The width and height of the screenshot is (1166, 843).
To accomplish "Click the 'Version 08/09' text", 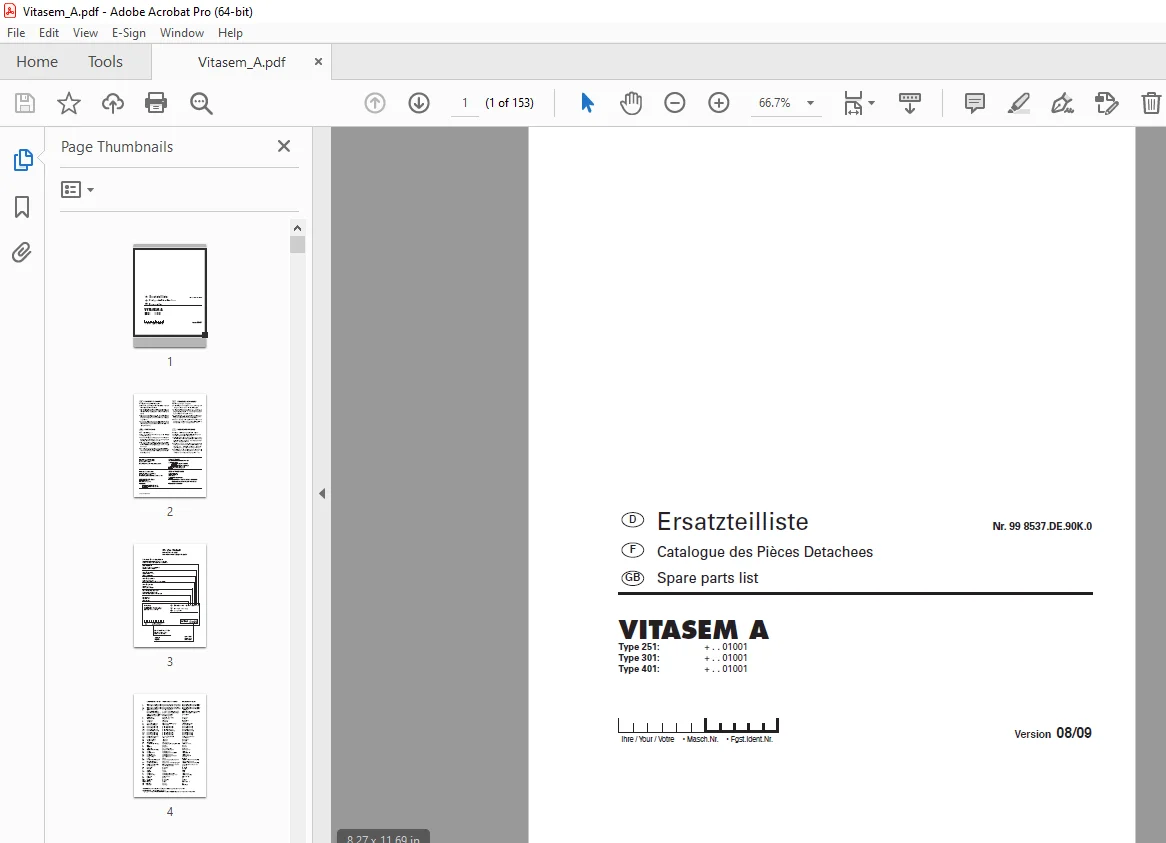I will click(x=1053, y=733).
